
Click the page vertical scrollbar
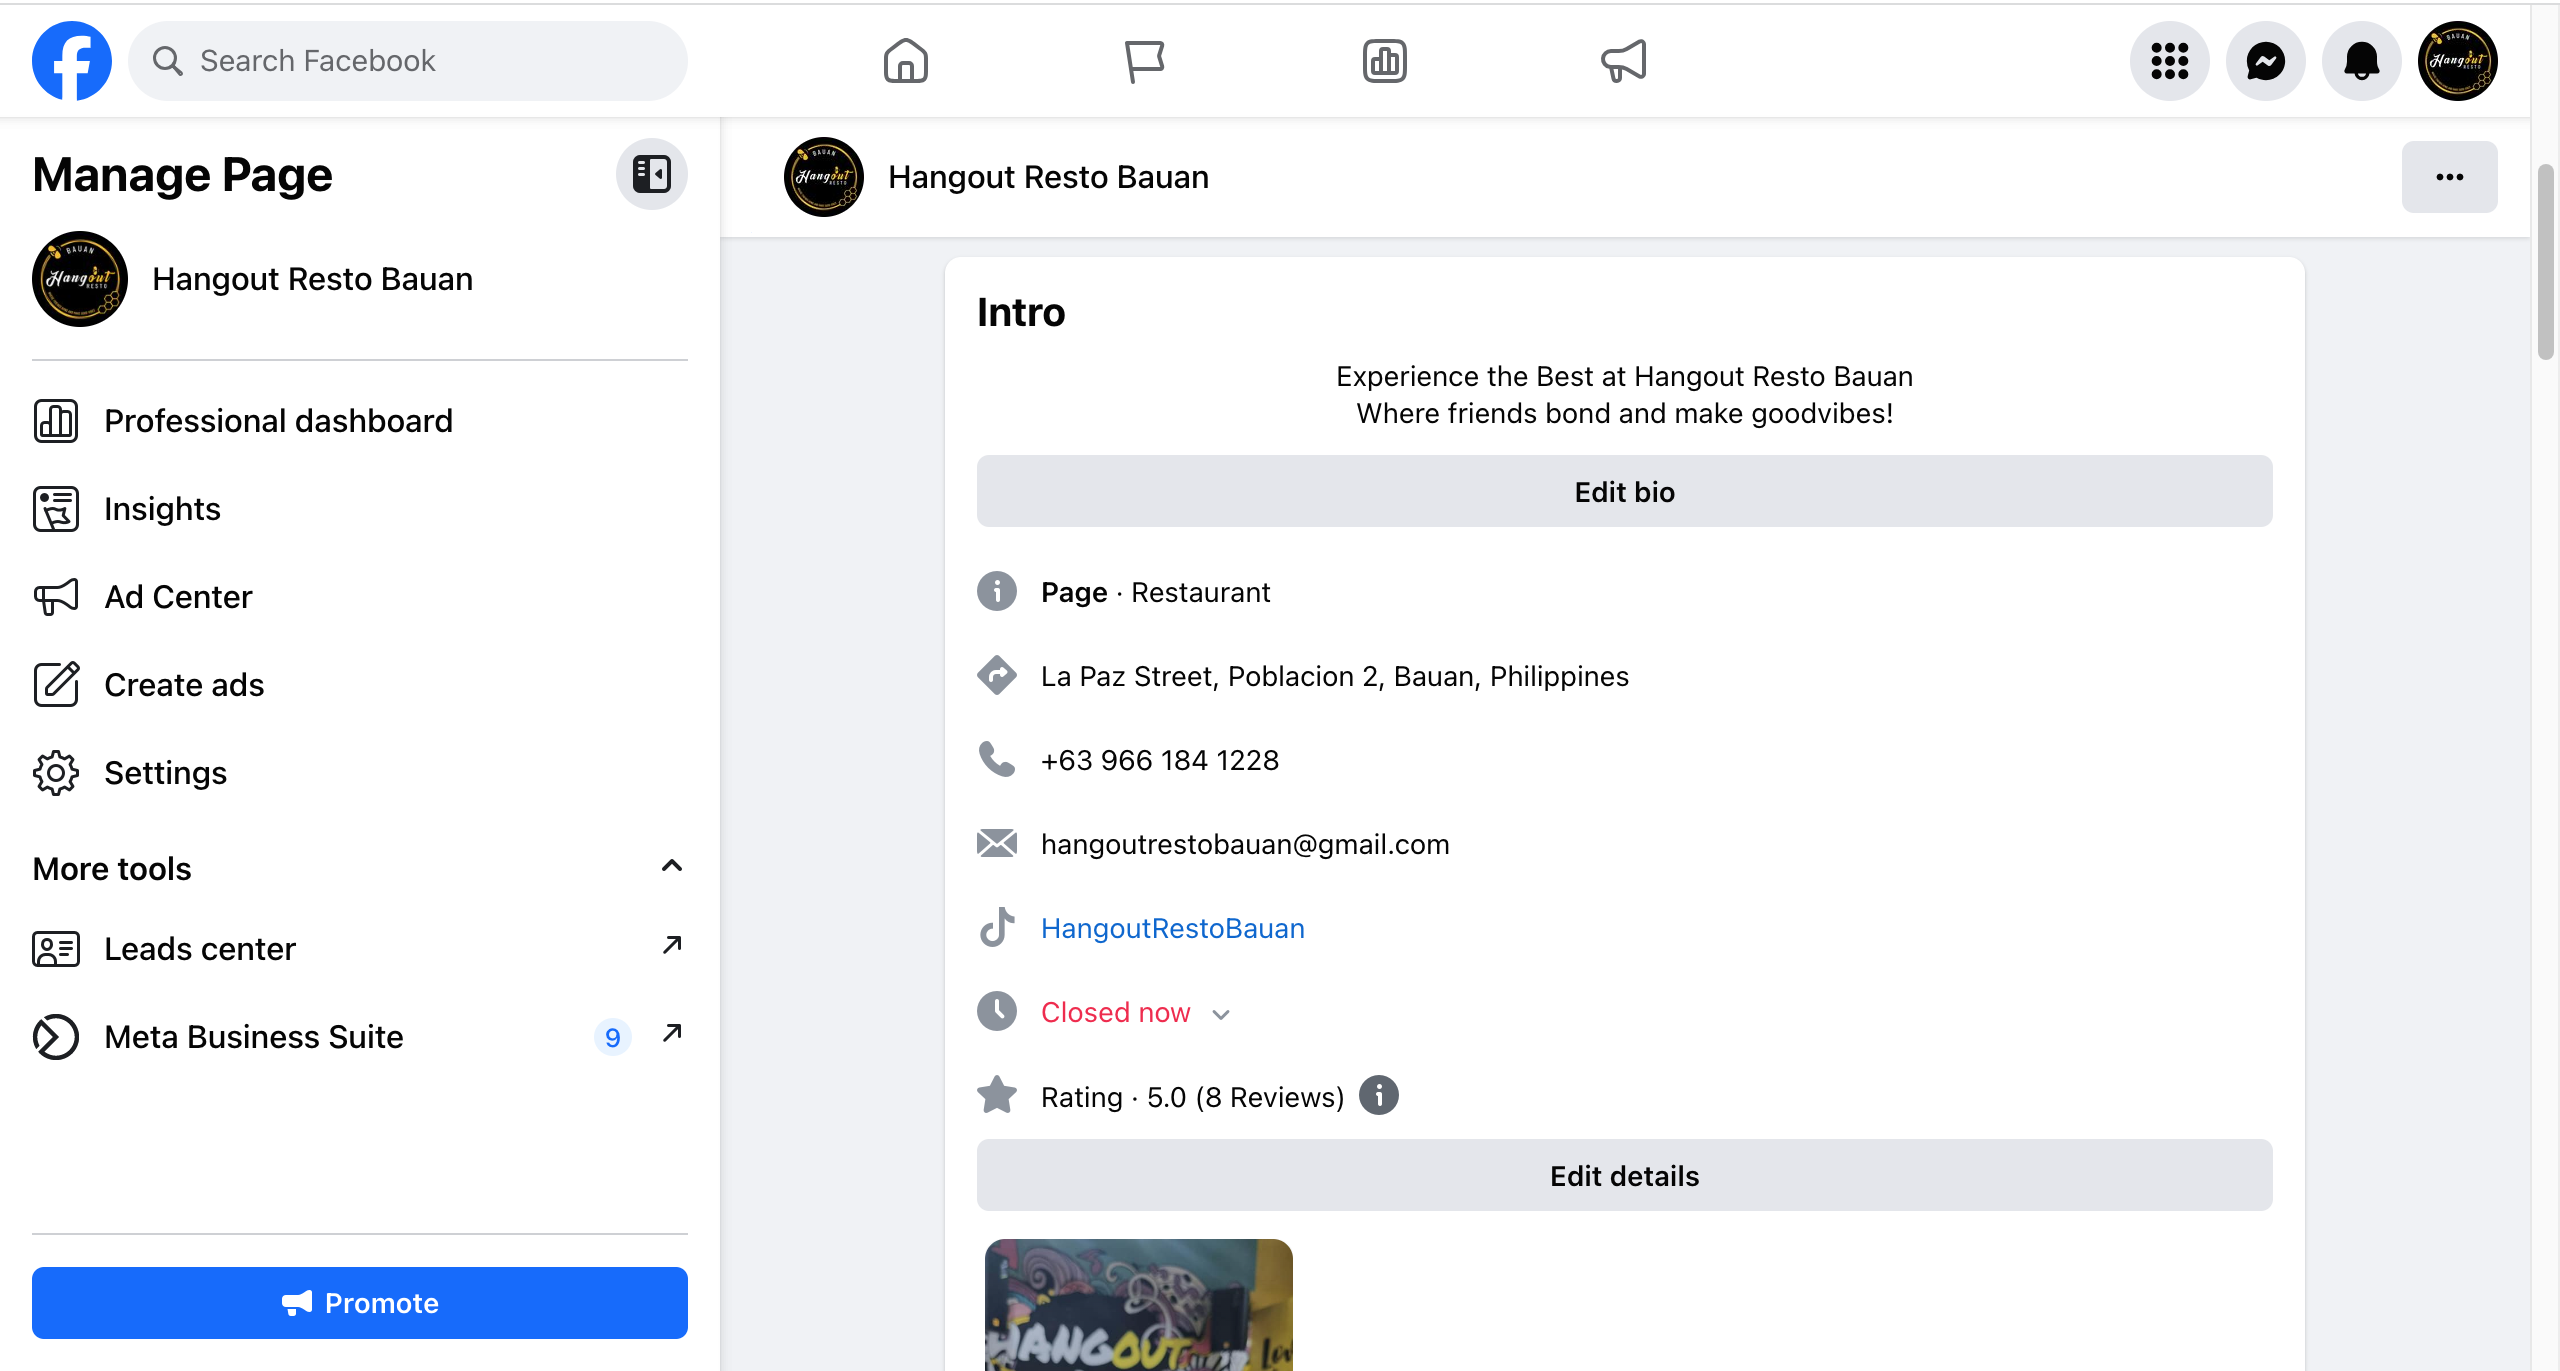(2546, 262)
